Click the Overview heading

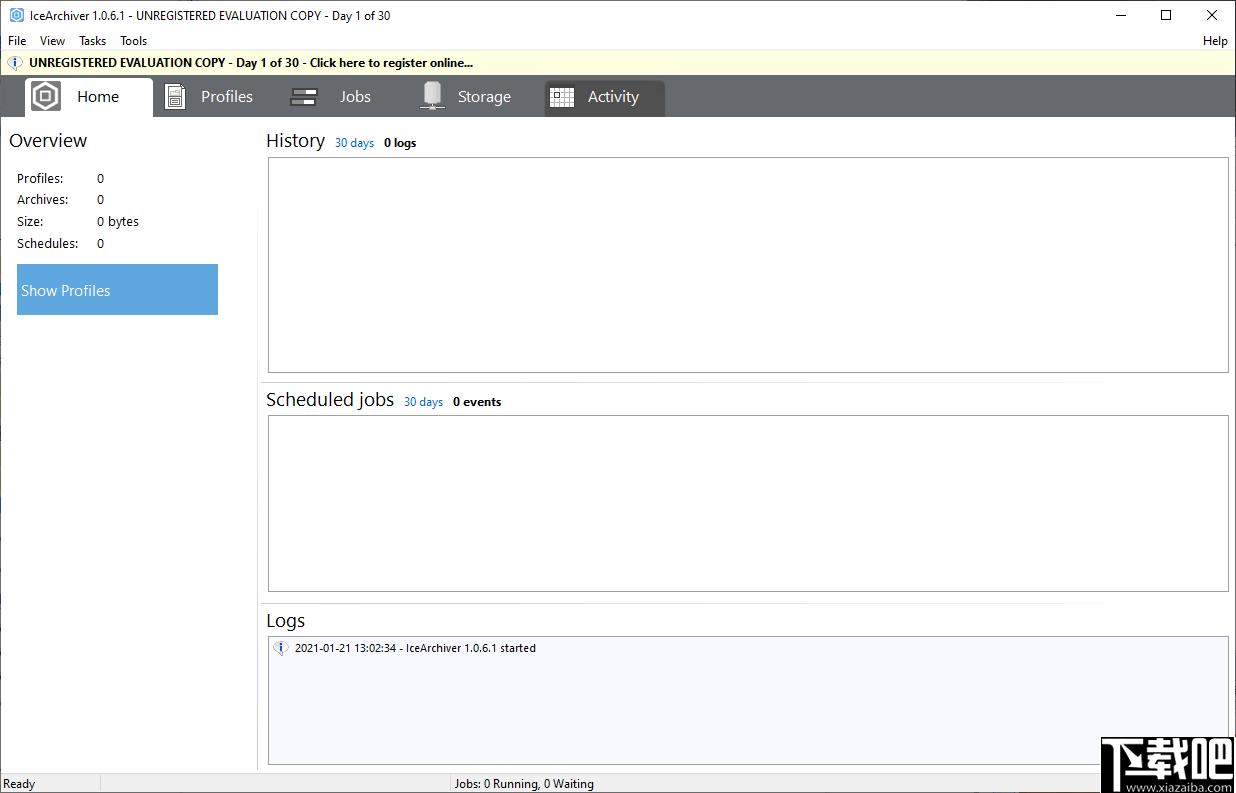[48, 141]
